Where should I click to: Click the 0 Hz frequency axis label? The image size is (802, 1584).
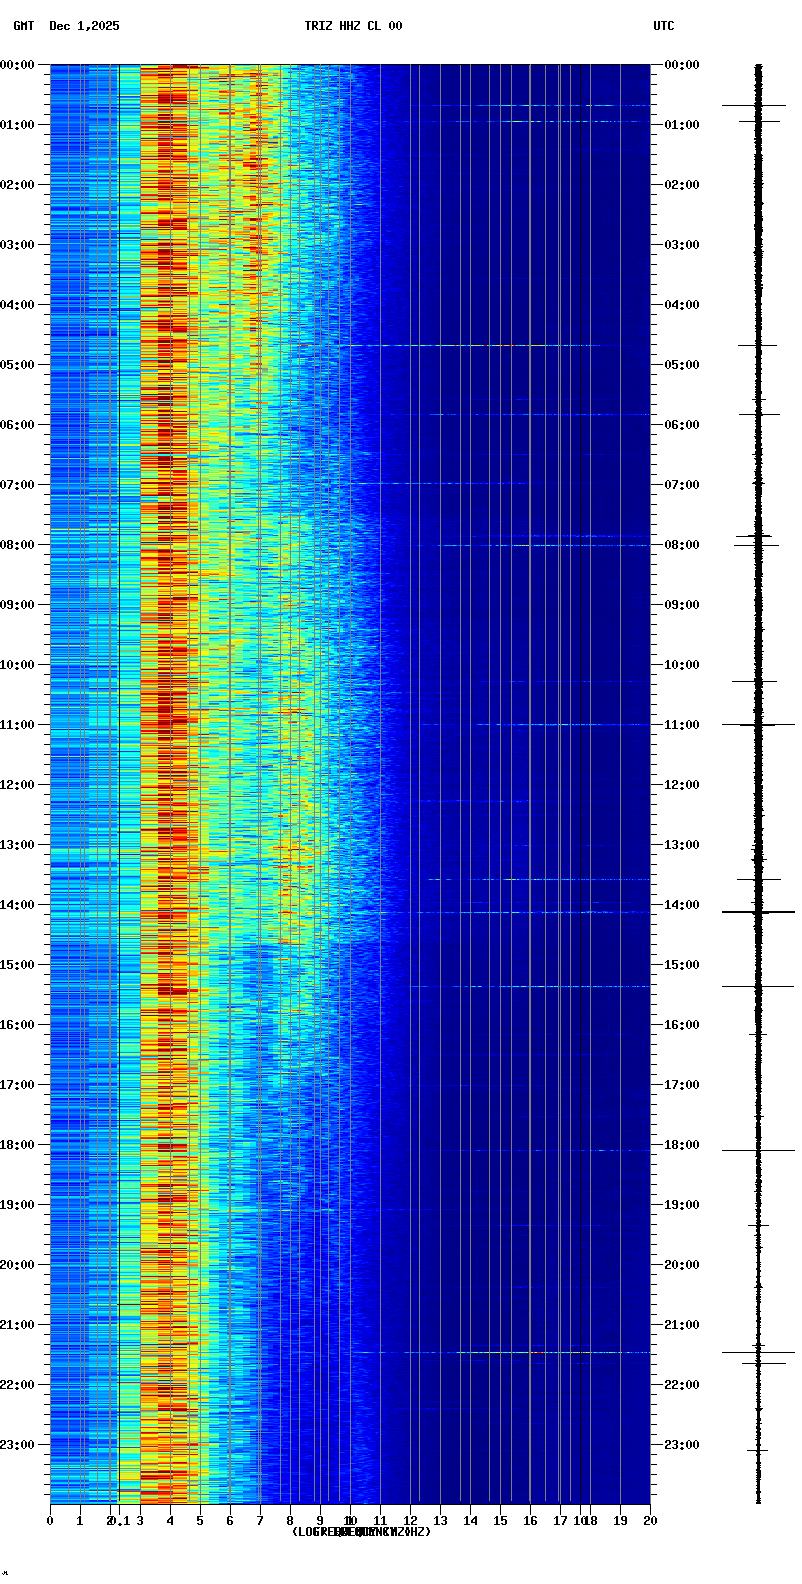[50, 1521]
